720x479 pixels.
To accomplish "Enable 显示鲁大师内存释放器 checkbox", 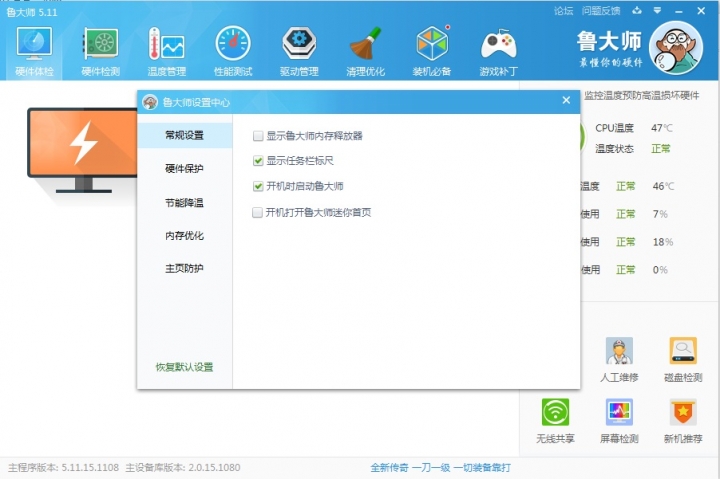I will (258, 136).
